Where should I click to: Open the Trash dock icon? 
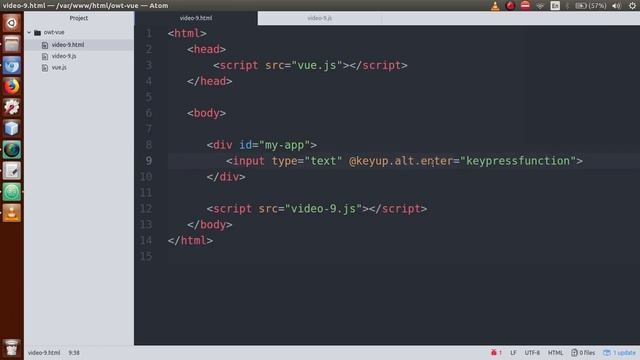point(11,348)
